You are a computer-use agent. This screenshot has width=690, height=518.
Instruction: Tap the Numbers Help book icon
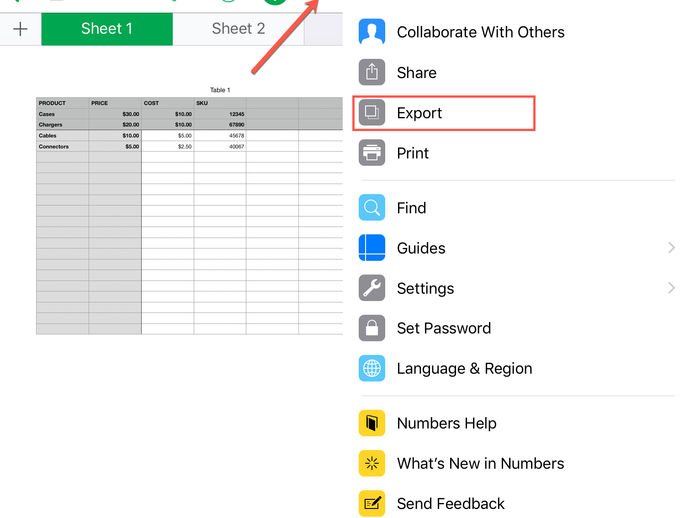tap(372, 423)
